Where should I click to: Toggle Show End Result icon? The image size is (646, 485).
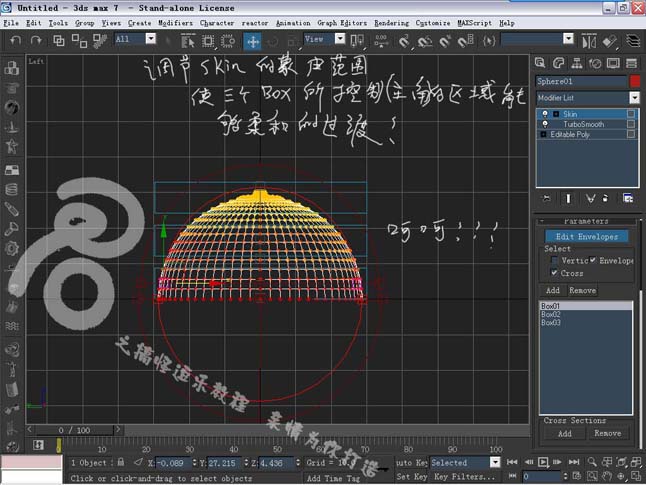click(568, 199)
